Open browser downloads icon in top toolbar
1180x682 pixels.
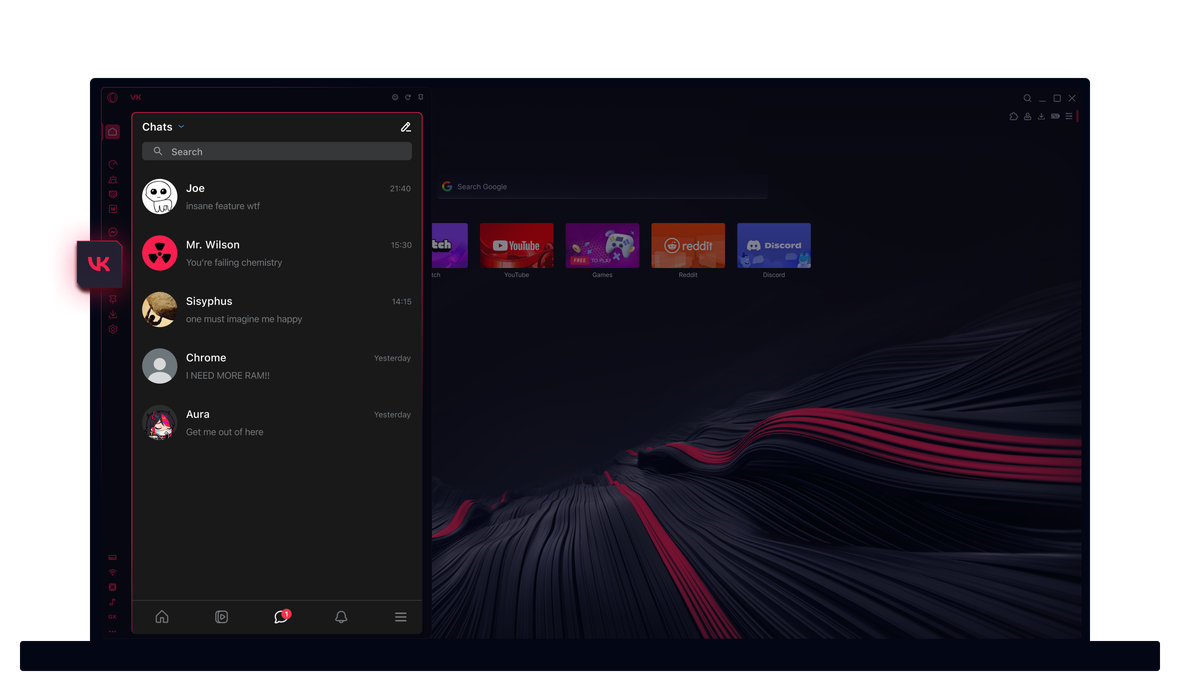click(1041, 117)
